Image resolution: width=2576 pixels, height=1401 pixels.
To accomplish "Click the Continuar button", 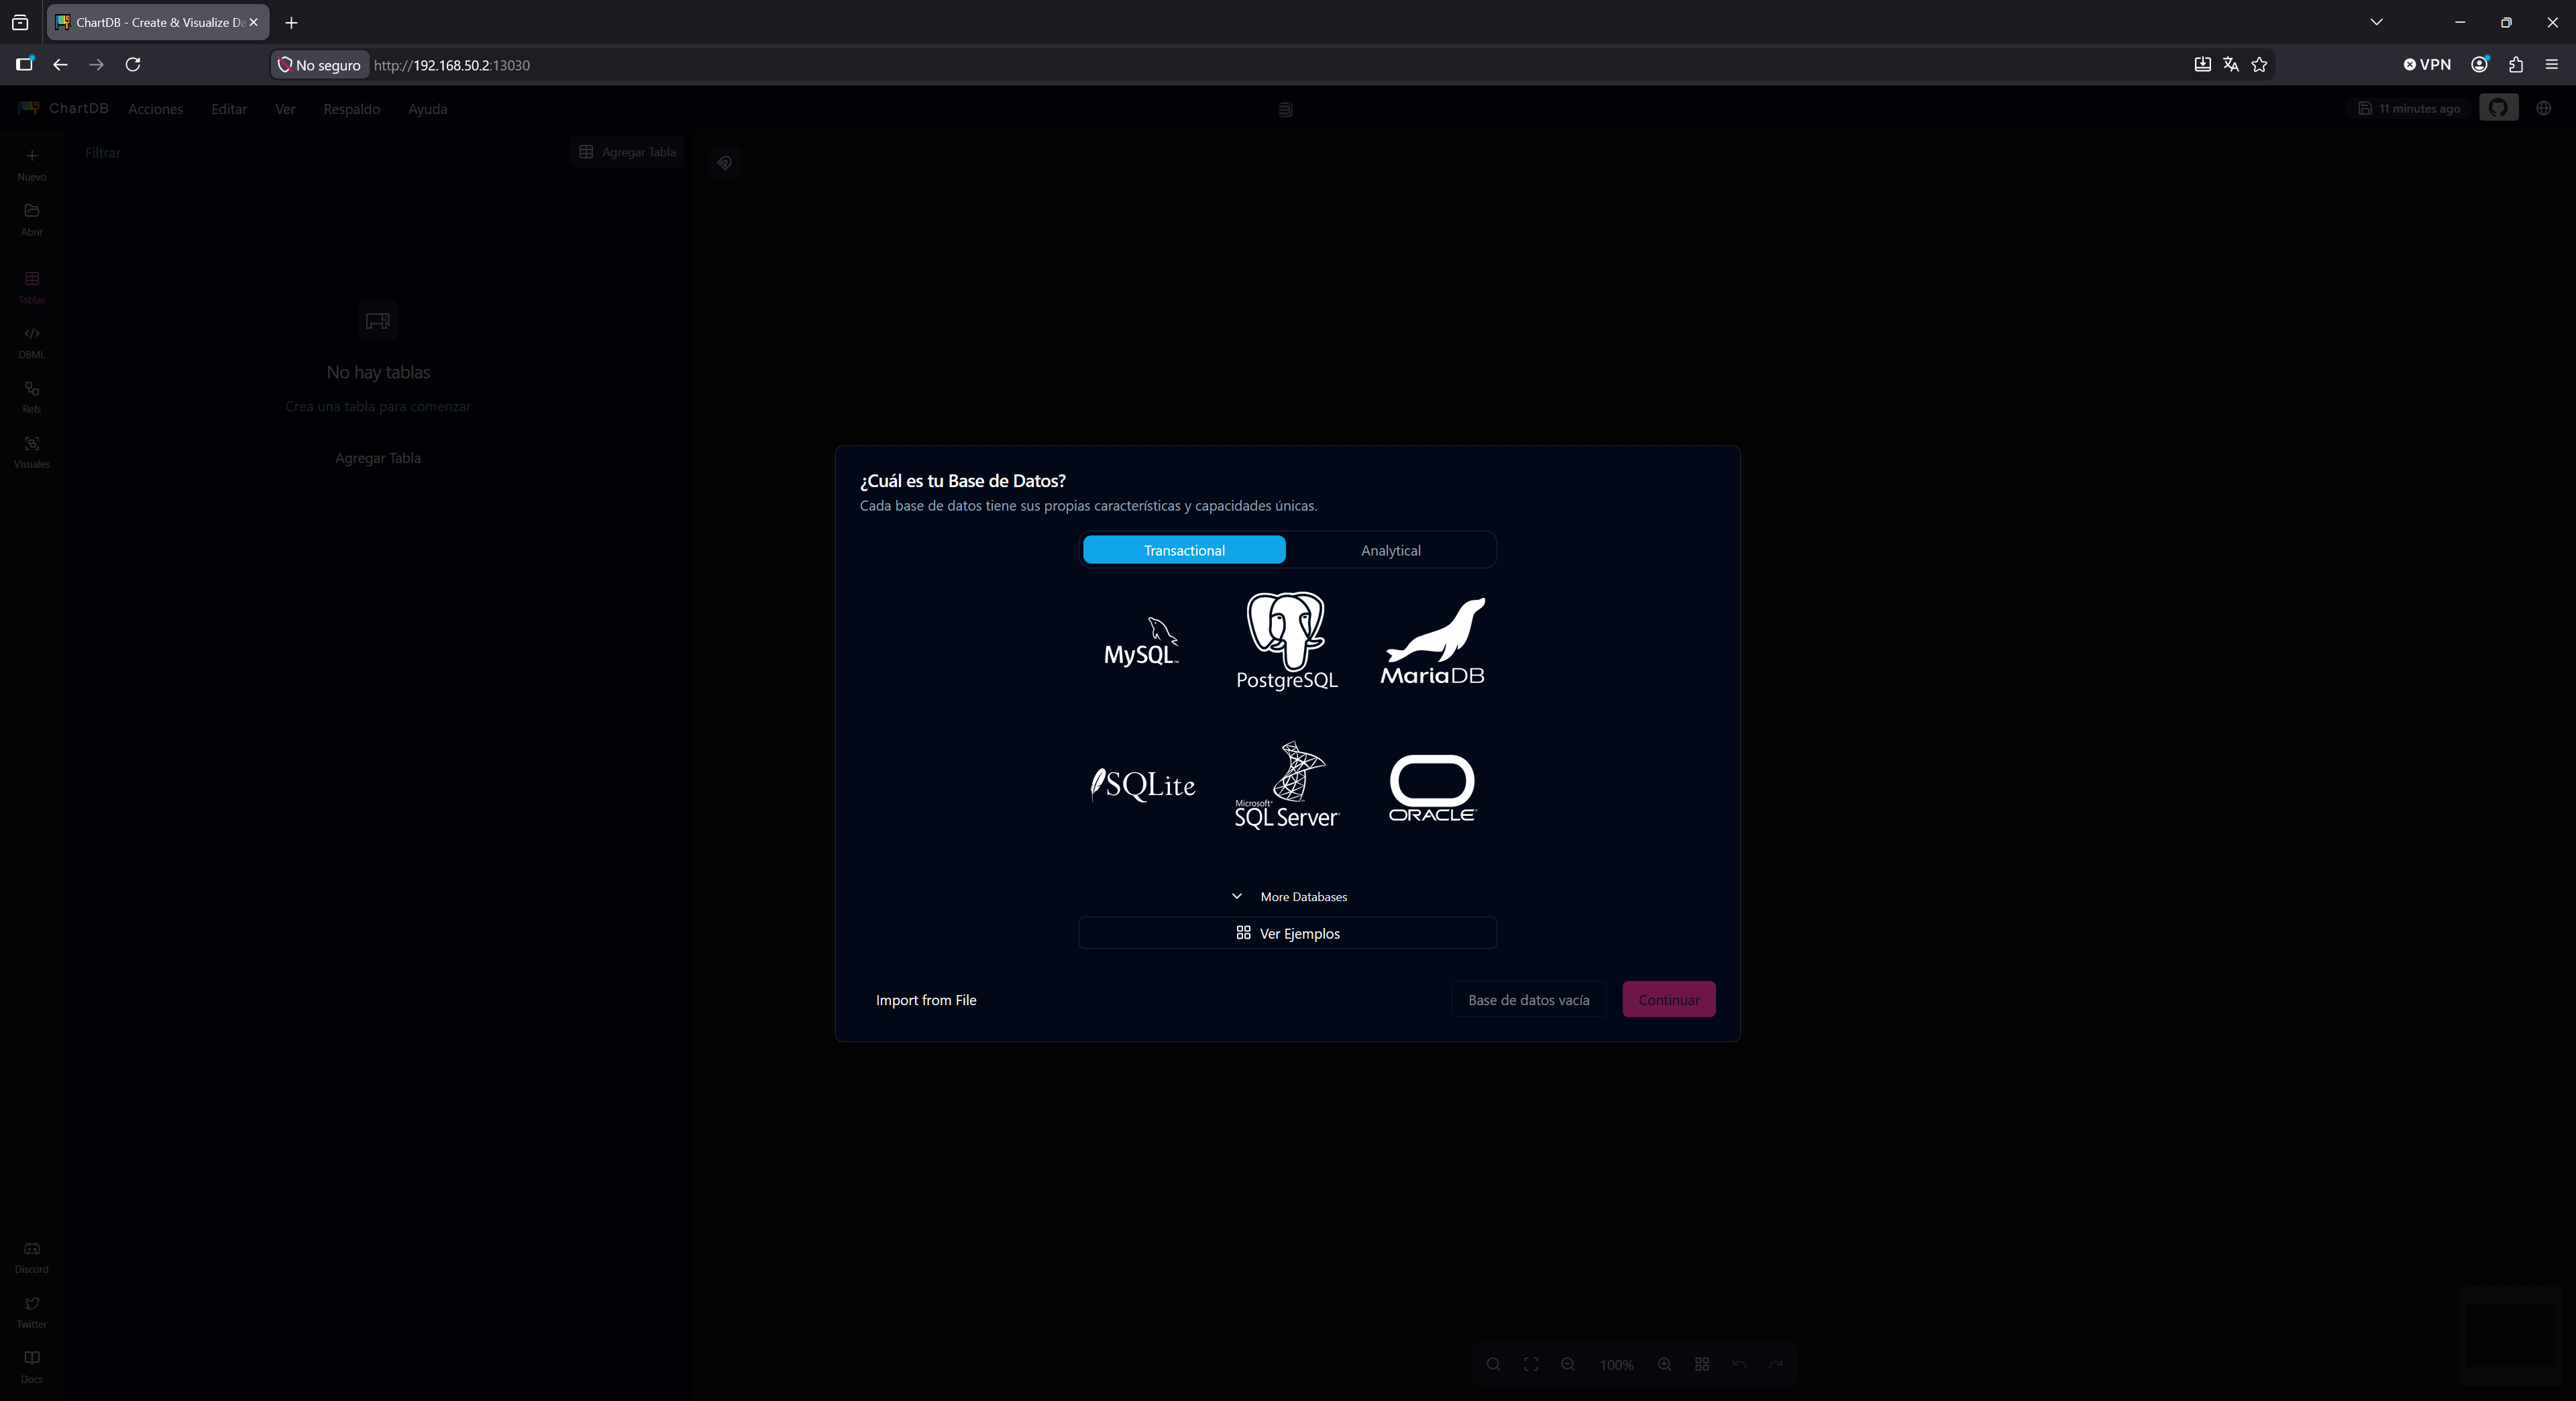I will coord(1668,999).
